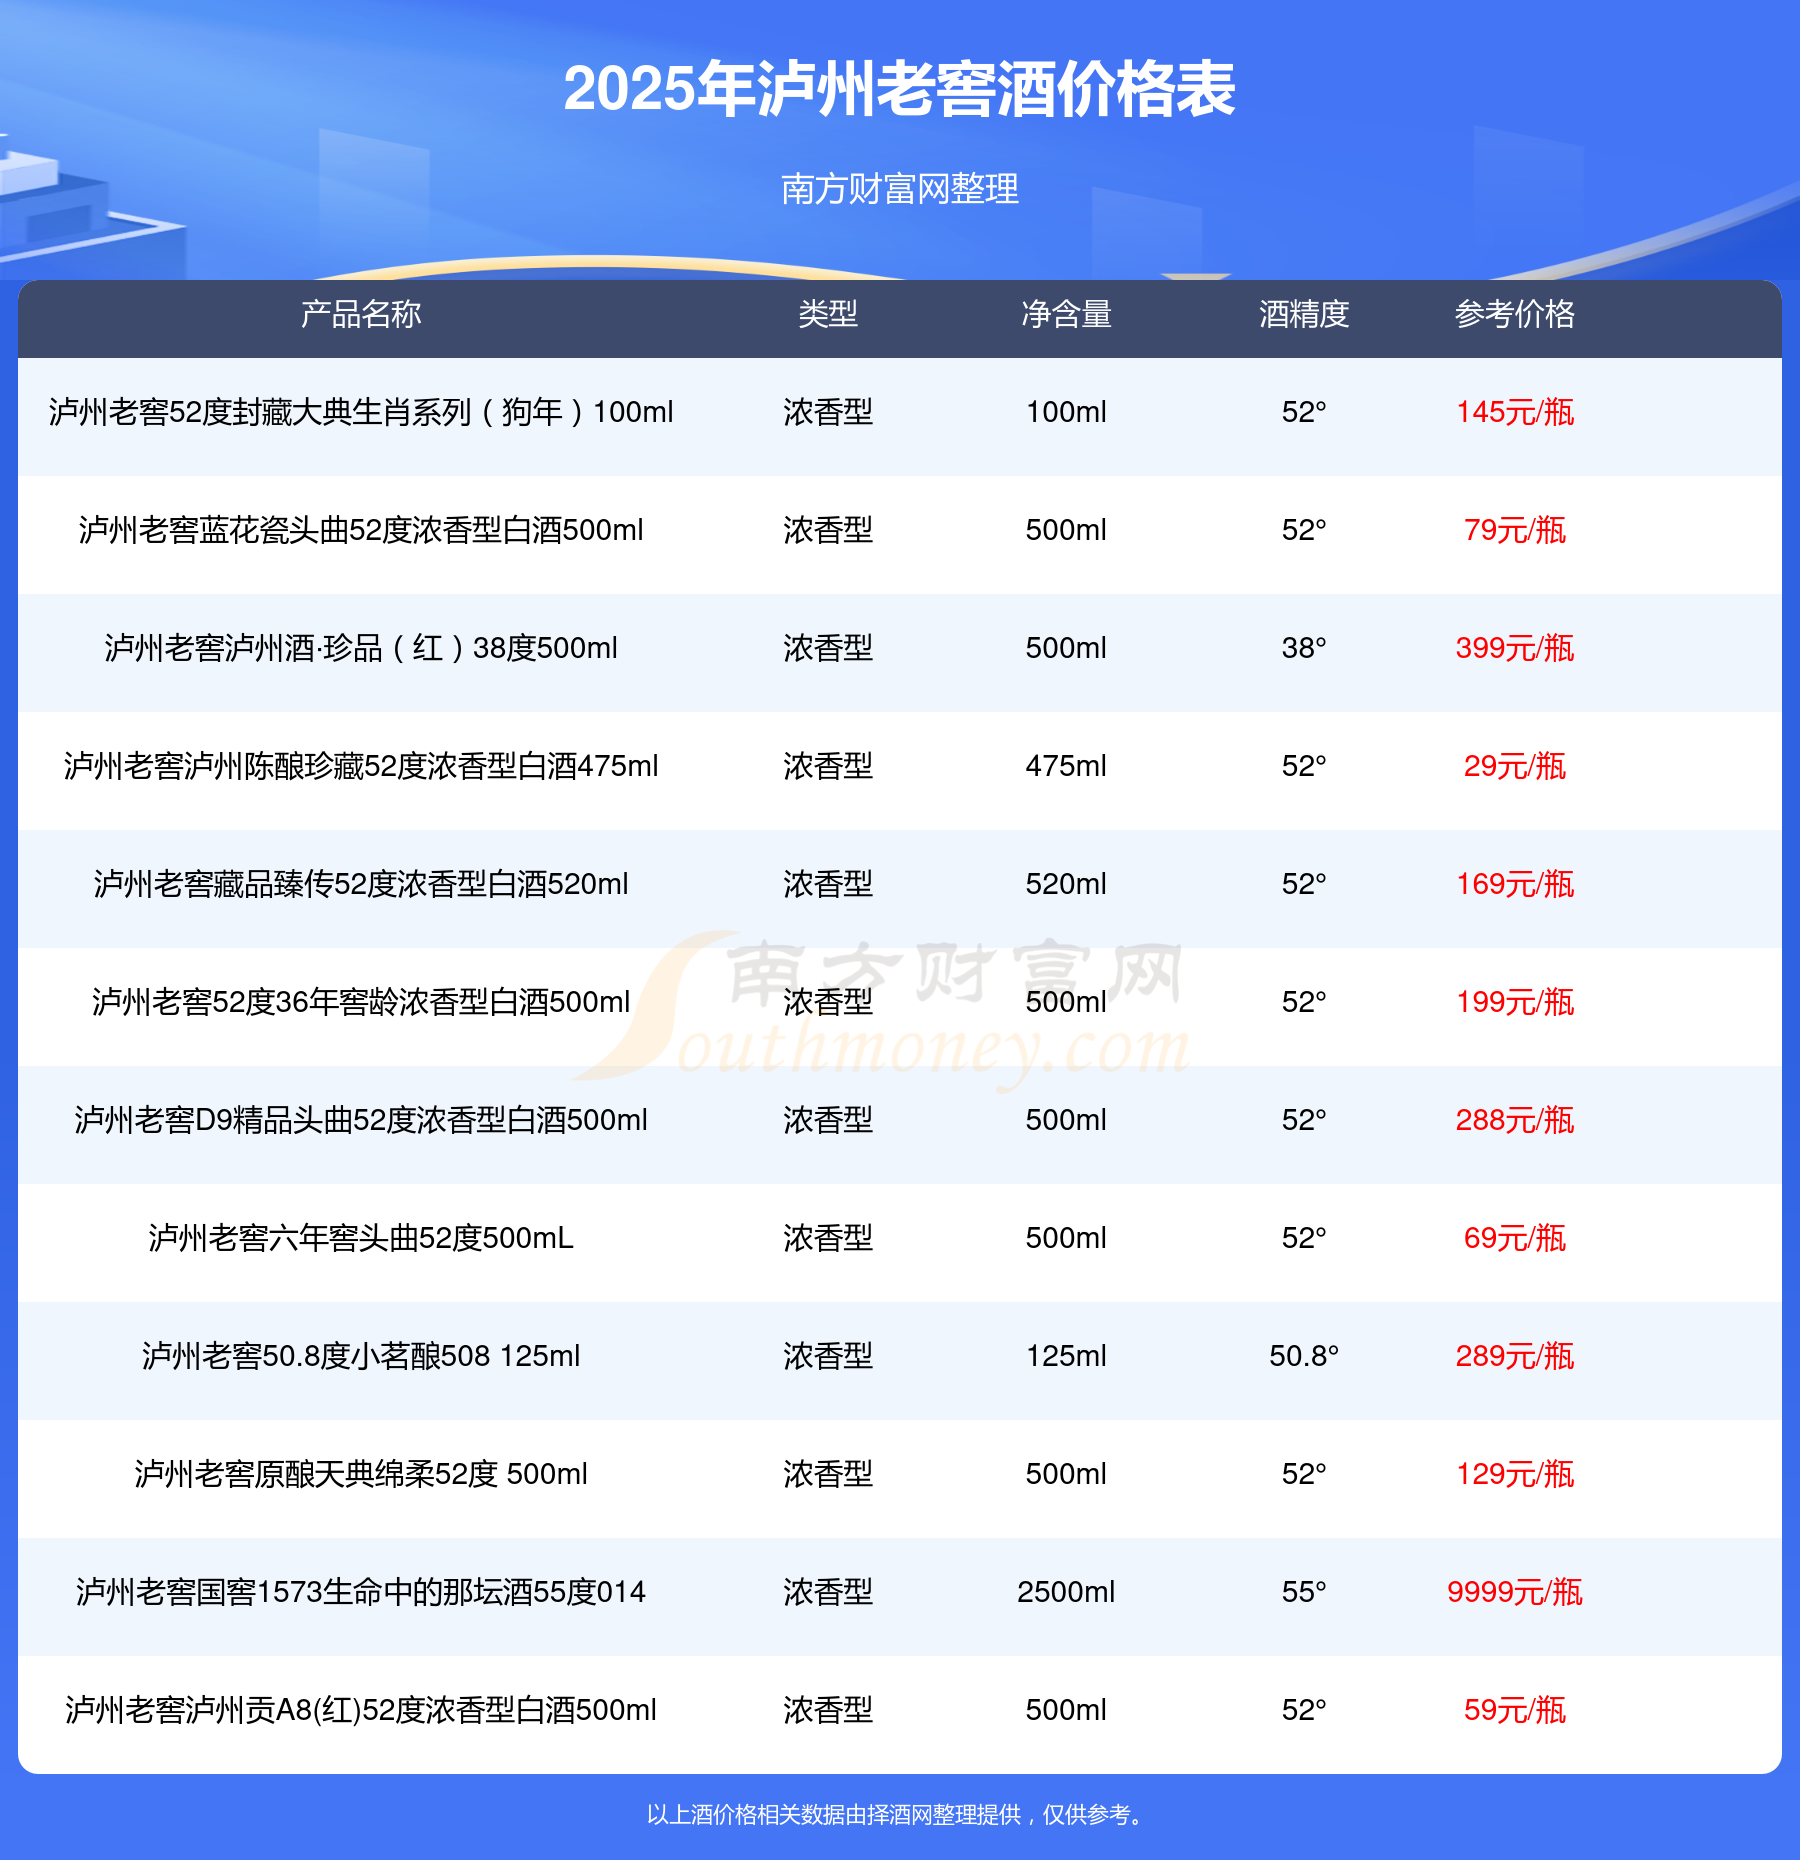Click the net content cell "100ml"

tap(1066, 412)
